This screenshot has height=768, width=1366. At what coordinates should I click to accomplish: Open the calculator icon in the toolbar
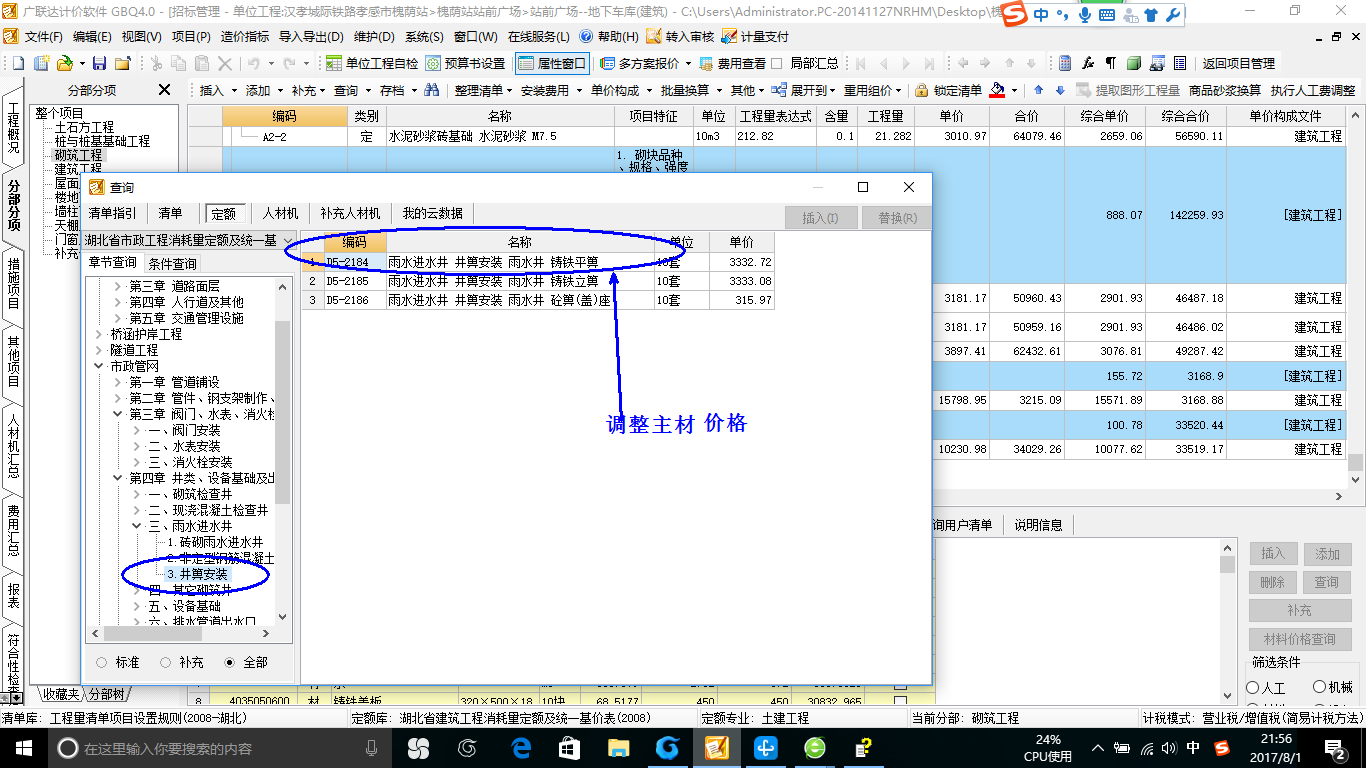[x=1066, y=63]
